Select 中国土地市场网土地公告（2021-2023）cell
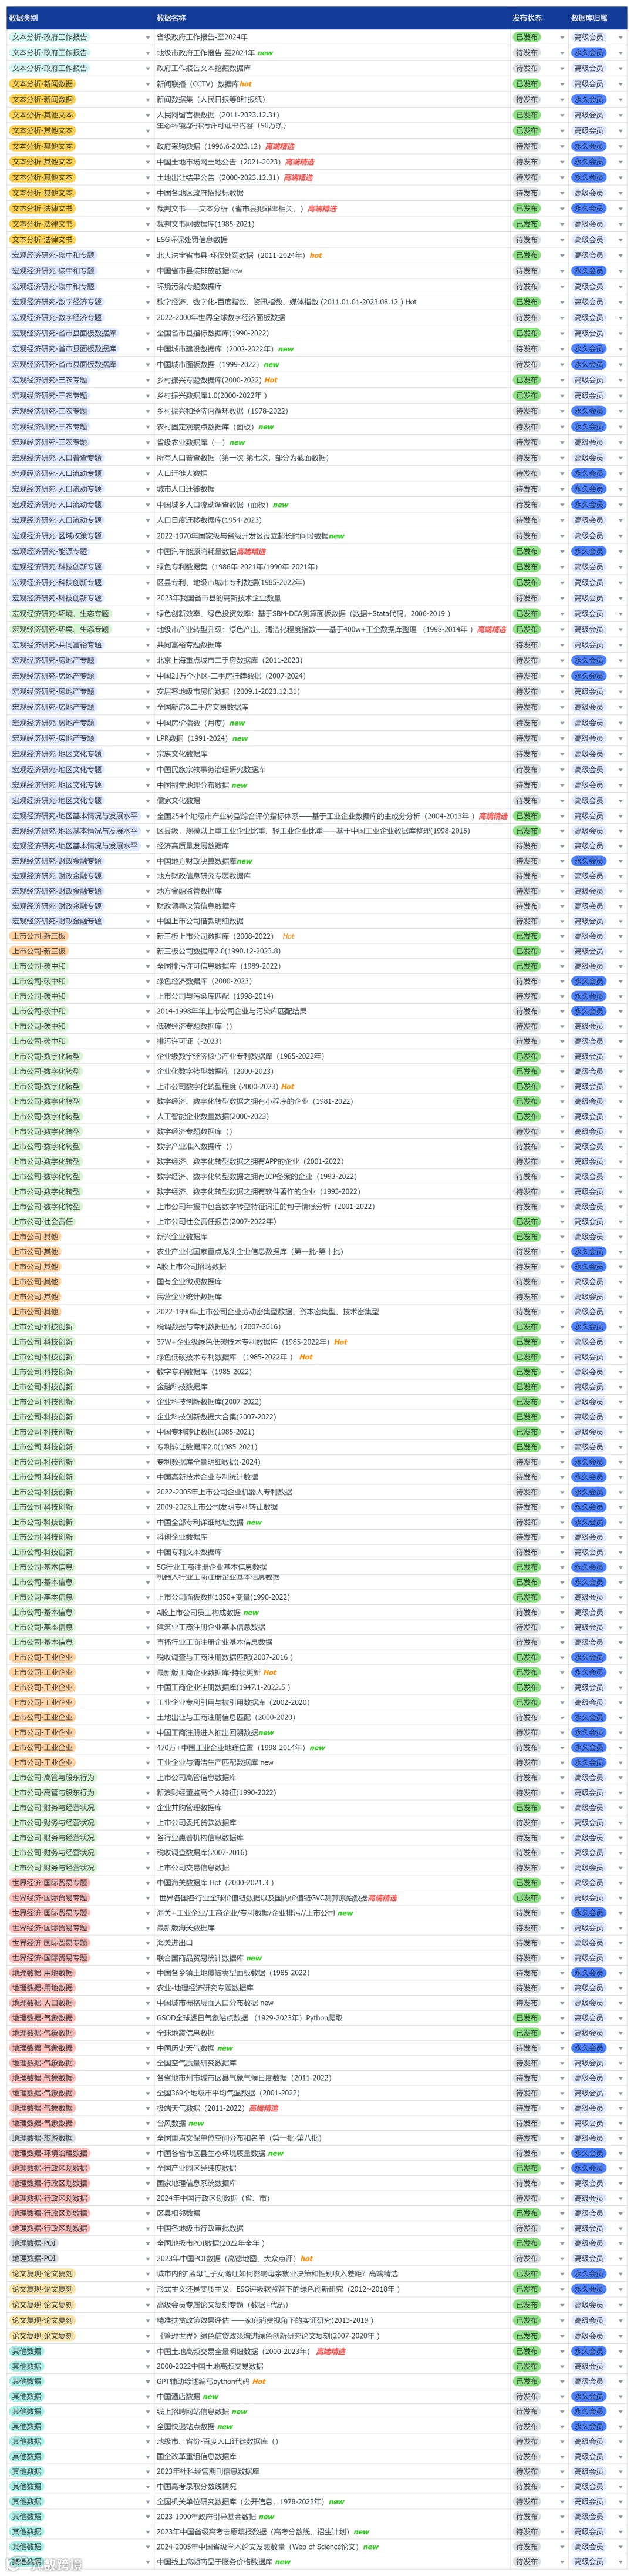The width and height of the screenshot is (634, 2576). (x=332, y=162)
